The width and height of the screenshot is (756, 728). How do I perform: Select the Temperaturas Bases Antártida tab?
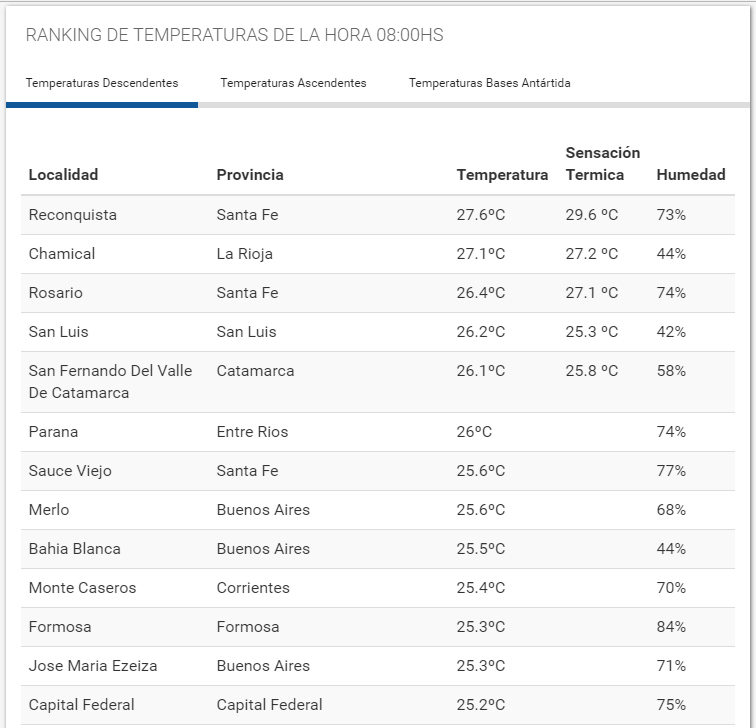pos(489,83)
